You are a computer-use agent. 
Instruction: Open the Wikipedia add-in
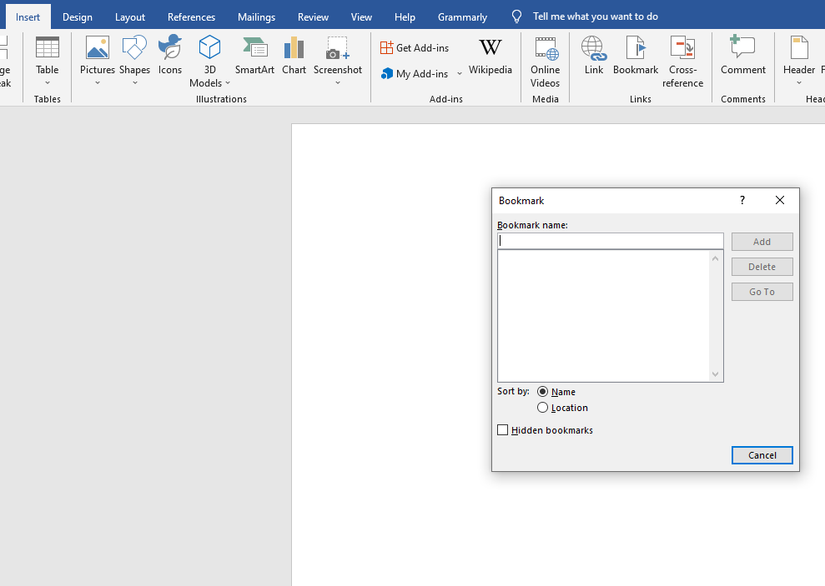coord(490,60)
